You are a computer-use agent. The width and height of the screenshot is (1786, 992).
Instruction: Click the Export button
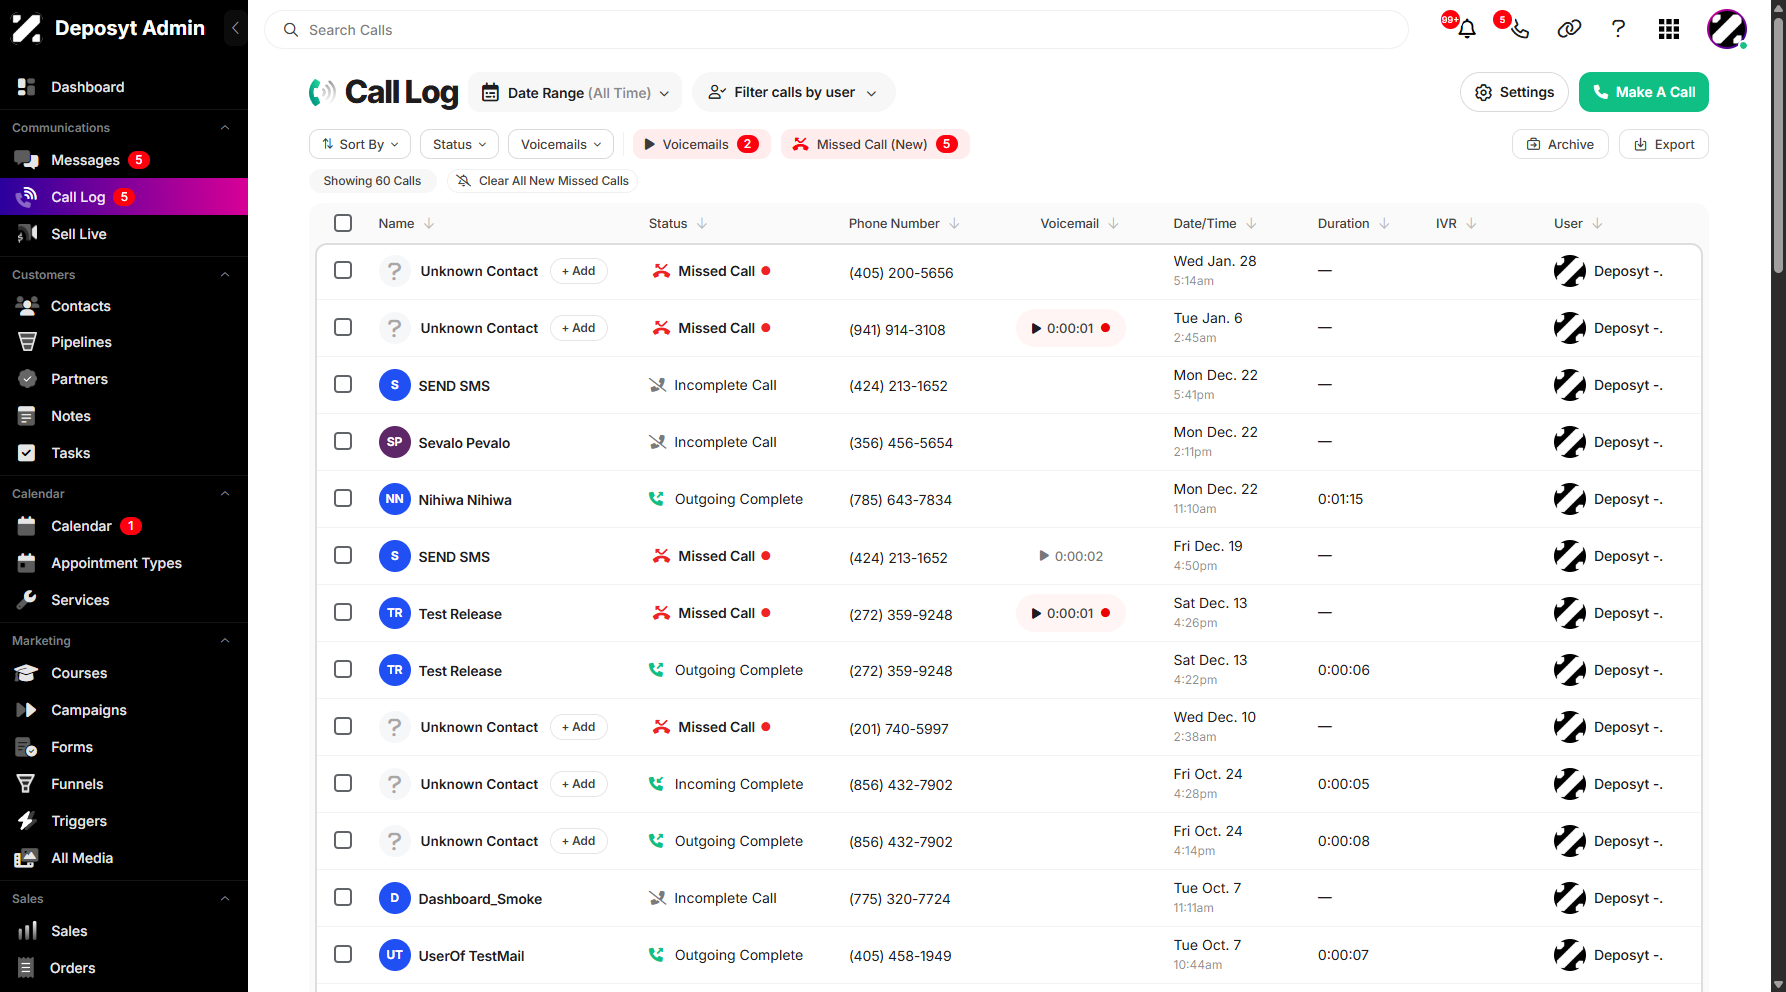coord(1664,144)
